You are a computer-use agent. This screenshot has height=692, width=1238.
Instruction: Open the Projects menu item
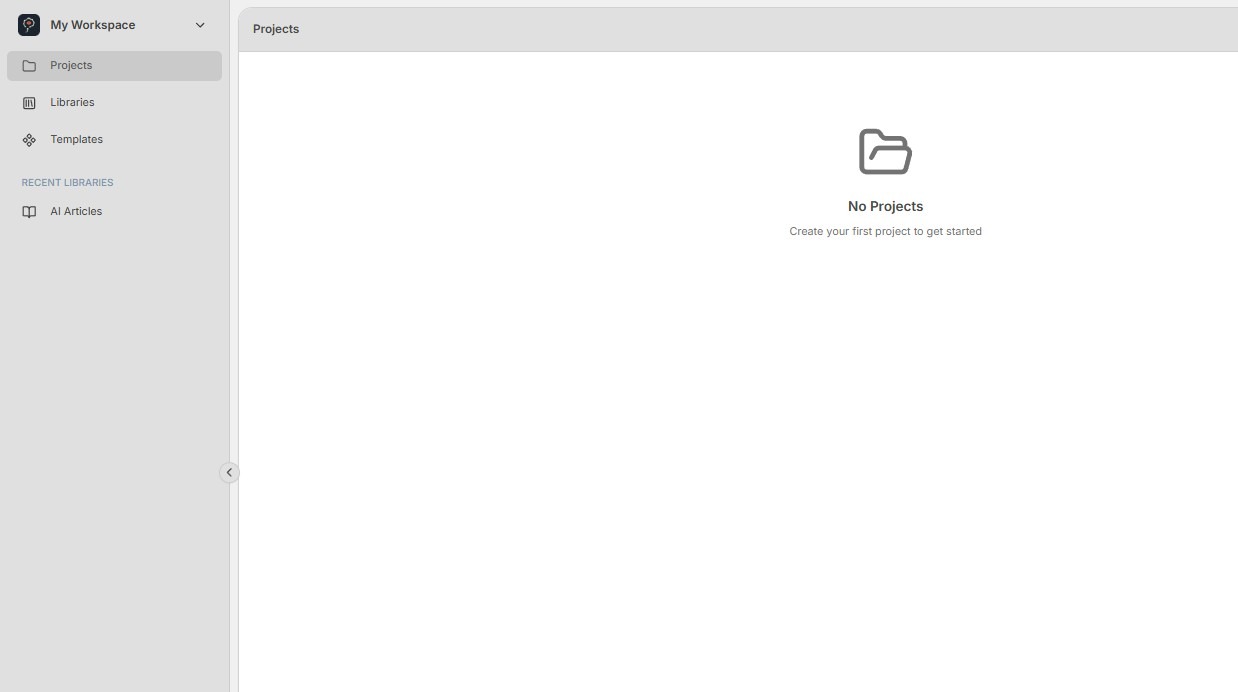tap(114, 66)
